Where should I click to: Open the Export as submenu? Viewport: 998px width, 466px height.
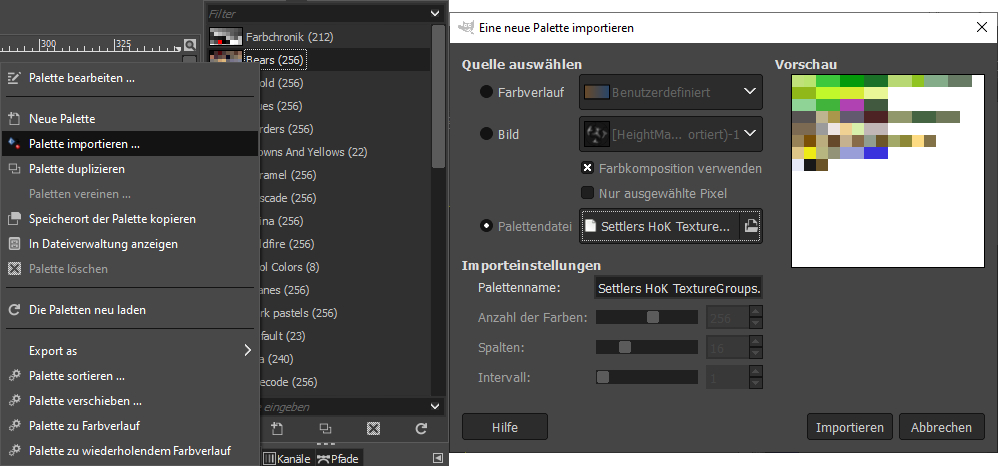tap(130, 351)
